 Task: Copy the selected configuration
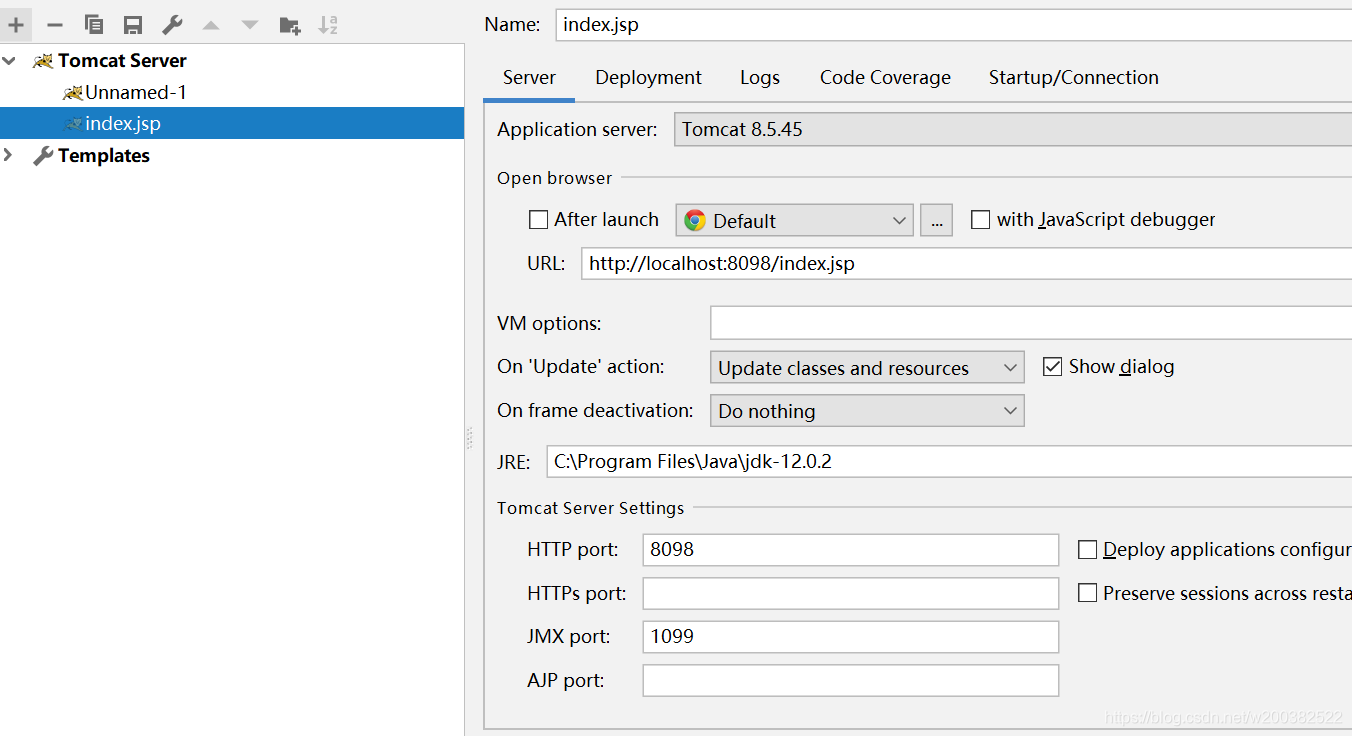[x=94, y=24]
